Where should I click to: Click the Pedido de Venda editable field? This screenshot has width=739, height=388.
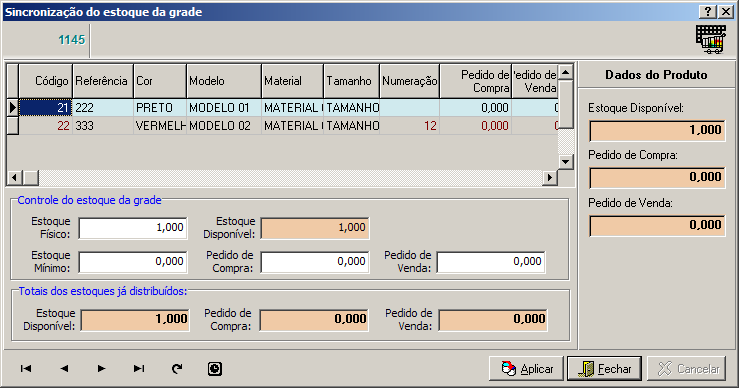coord(491,262)
